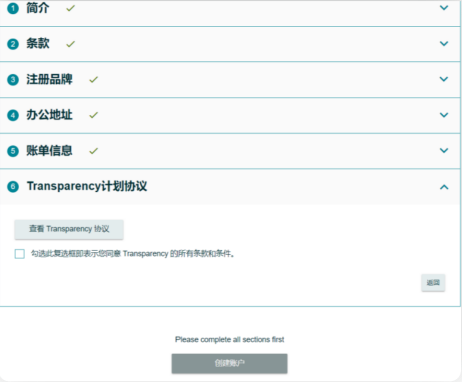The image size is (462, 382).
Task: Open the 简介 section title
Action: coord(38,8)
